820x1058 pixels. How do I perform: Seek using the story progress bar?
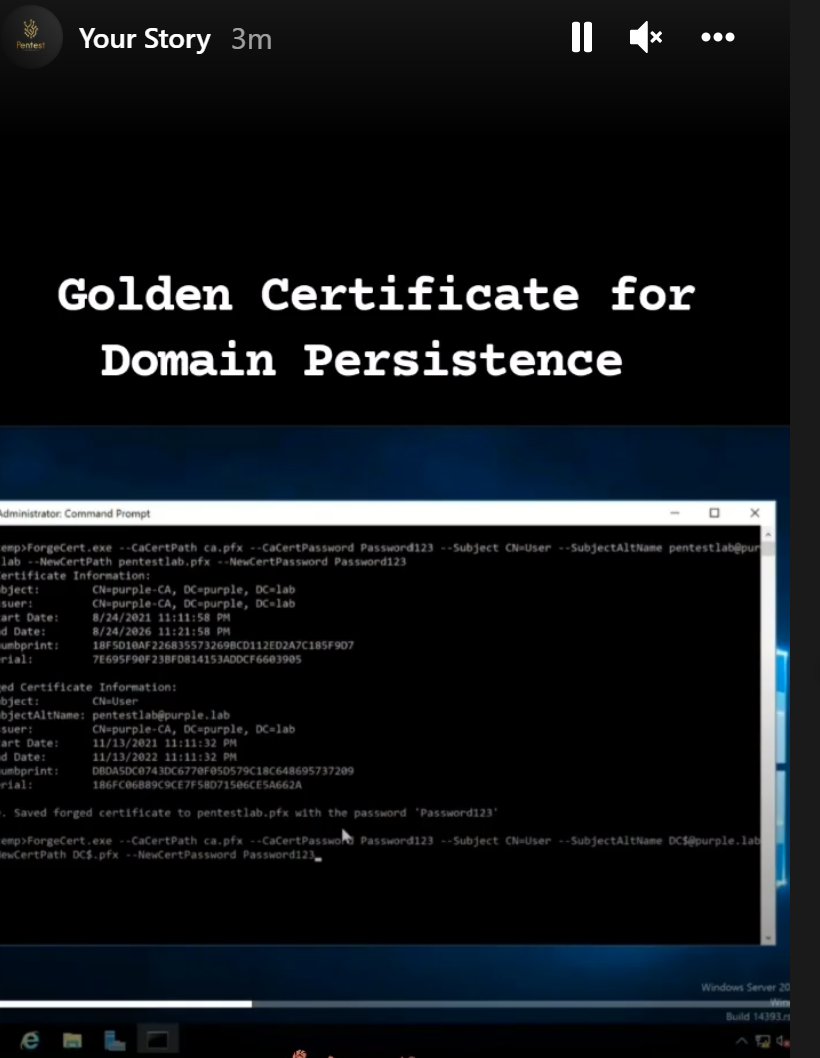click(400, 1000)
